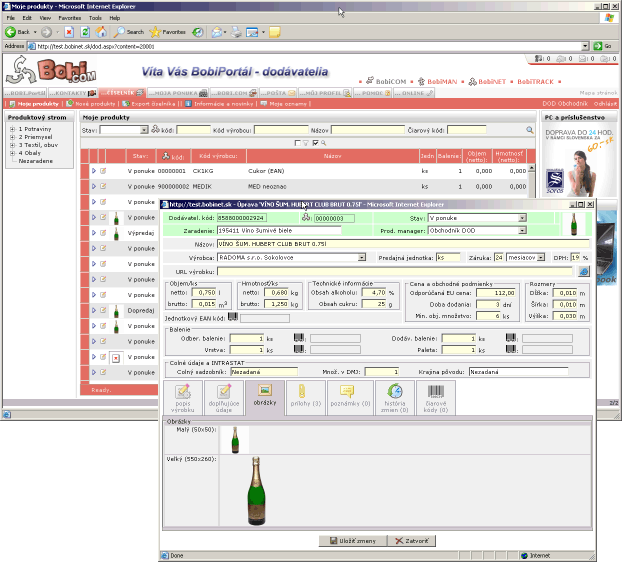
Task: Open the Informácie a novinky link
Action: coord(219,104)
